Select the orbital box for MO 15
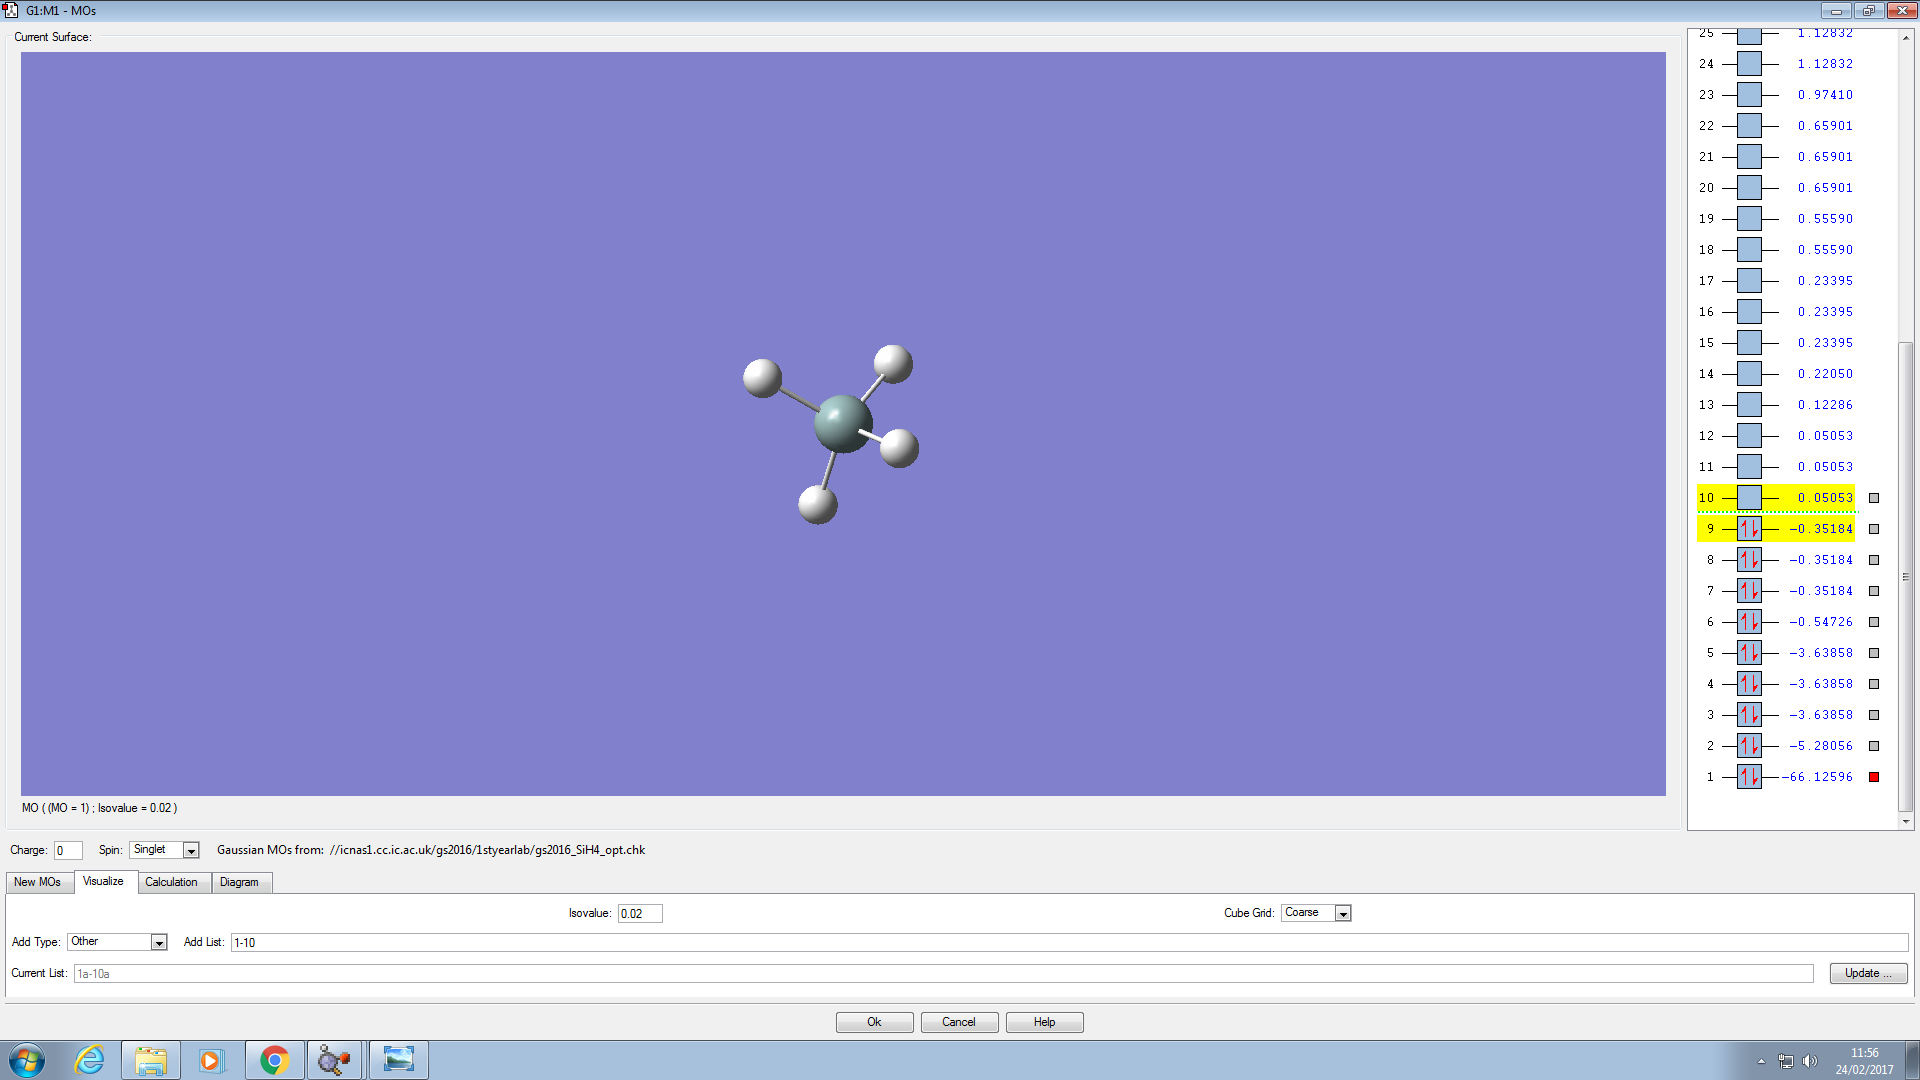 pos(1749,343)
